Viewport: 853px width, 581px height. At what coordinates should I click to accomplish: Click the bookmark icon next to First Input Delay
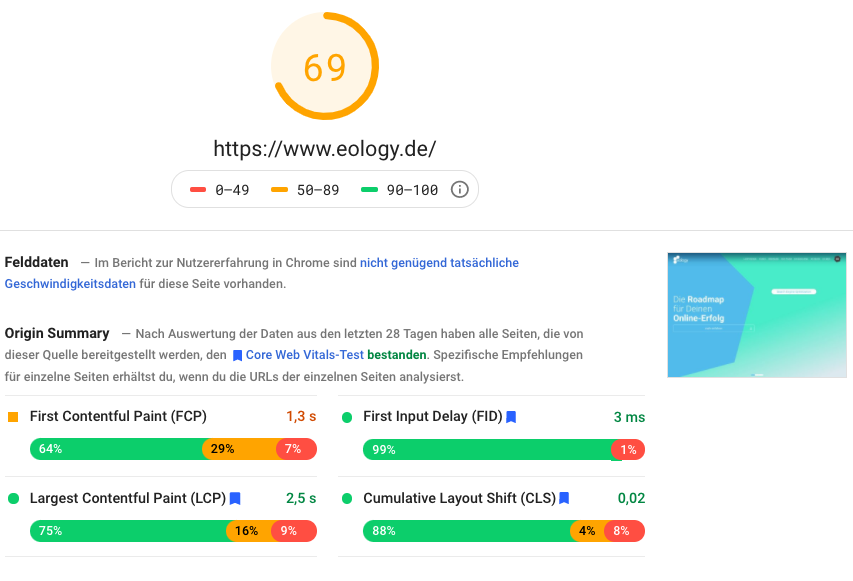coord(511,417)
